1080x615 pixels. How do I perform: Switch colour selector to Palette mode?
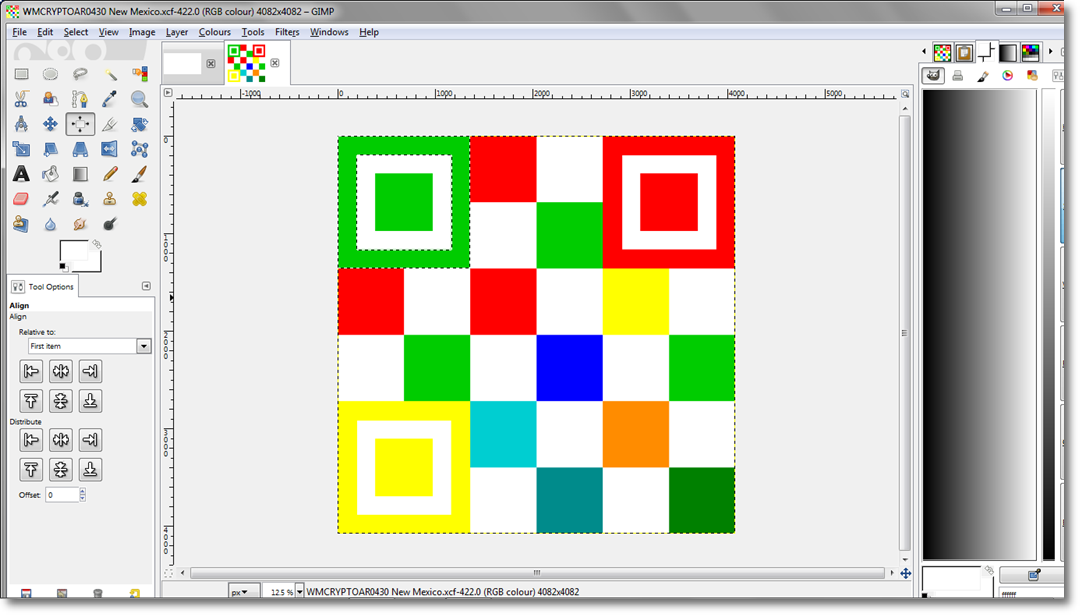pyautogui.click(x=1032, y=76)
